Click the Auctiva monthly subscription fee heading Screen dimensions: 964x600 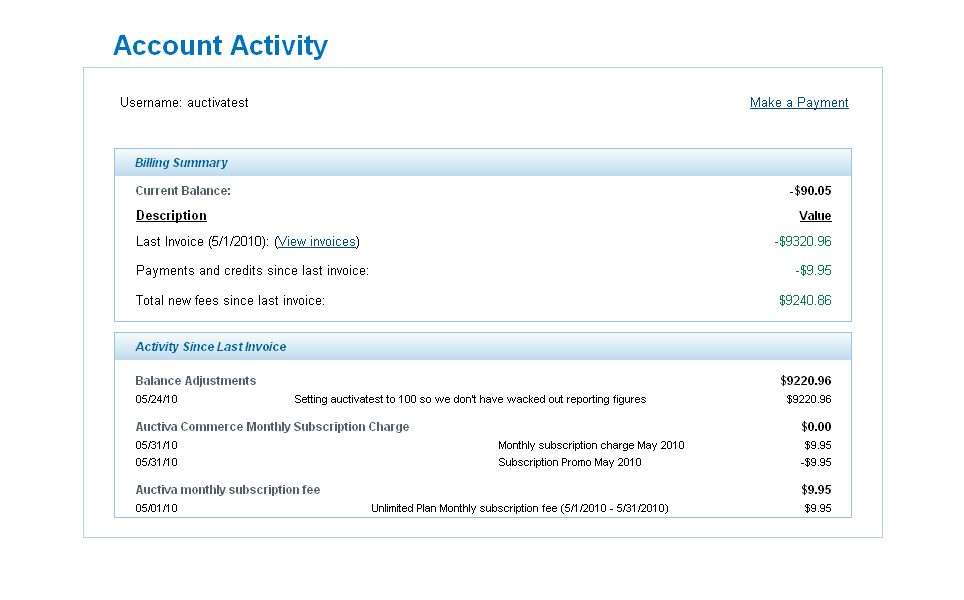click(228, 489)
